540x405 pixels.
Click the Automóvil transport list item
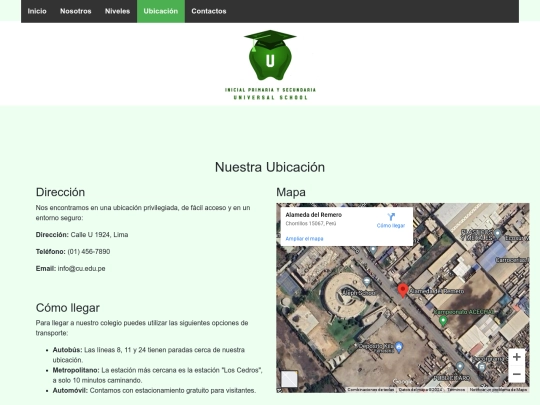click(x=154, y=391)
